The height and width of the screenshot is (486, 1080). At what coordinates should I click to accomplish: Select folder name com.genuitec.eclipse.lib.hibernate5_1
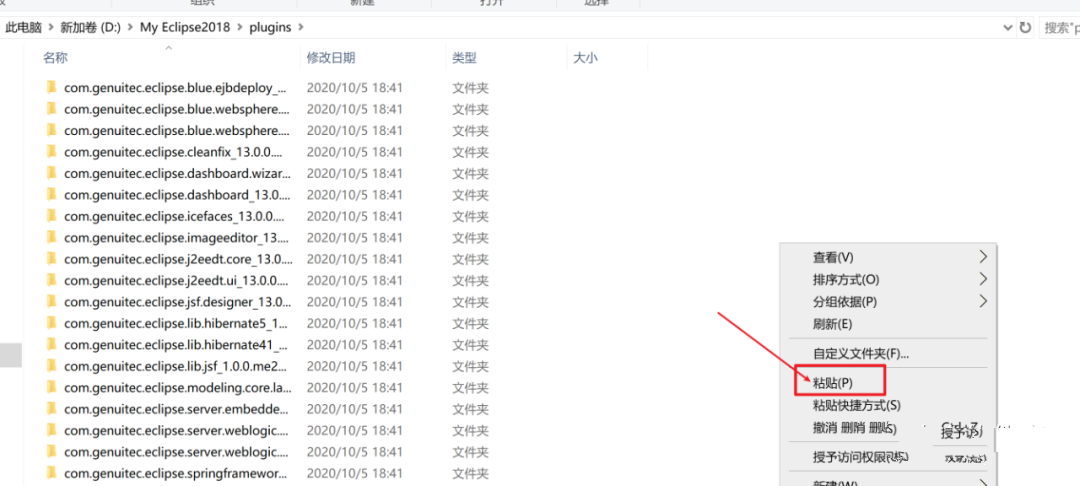(176, 323)
